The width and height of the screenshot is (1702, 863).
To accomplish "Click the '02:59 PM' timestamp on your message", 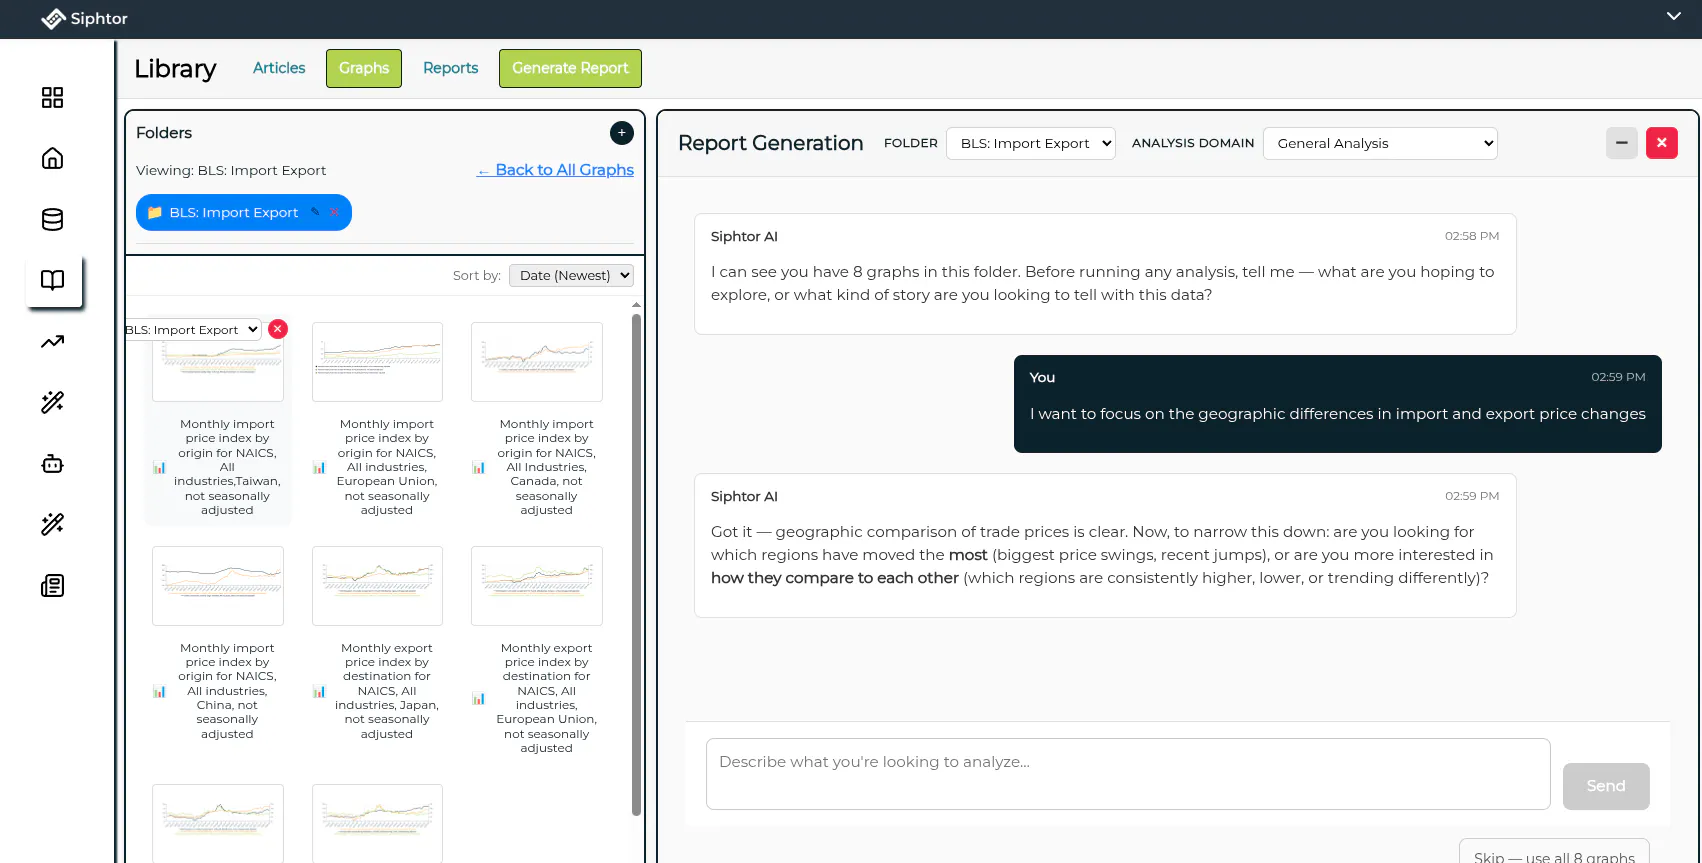I will (x=1618, y=377).
